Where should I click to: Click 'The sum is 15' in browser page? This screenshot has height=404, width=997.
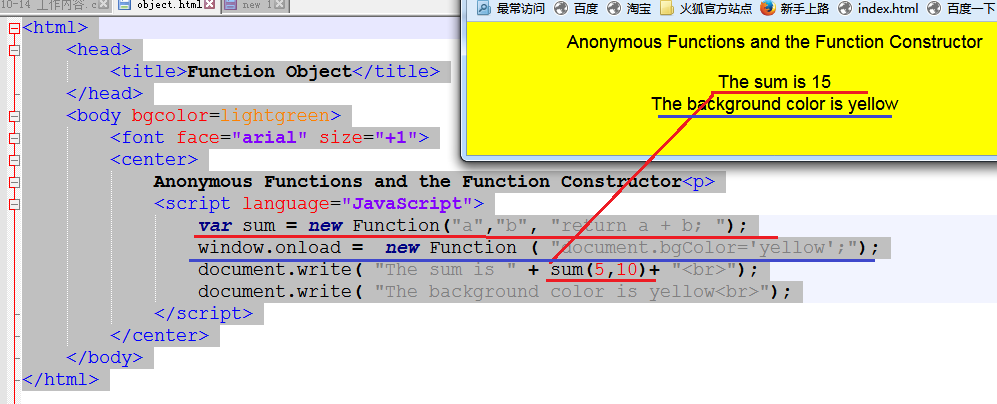point(774,81)
